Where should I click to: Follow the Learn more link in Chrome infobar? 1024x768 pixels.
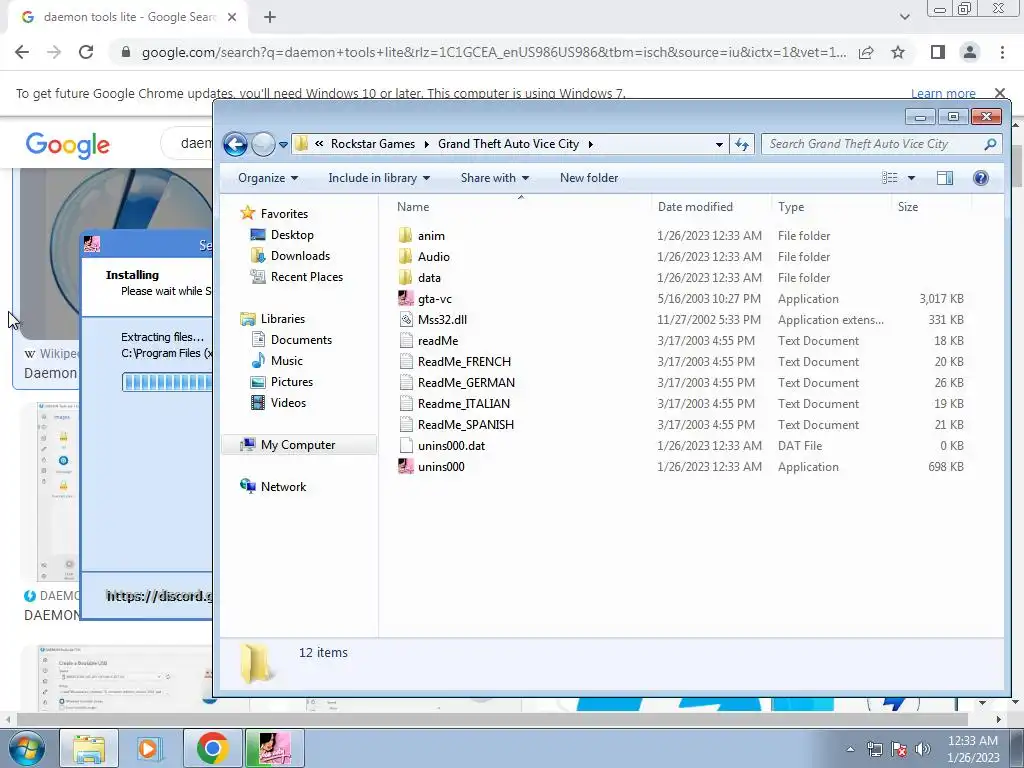tap(943, 93)
